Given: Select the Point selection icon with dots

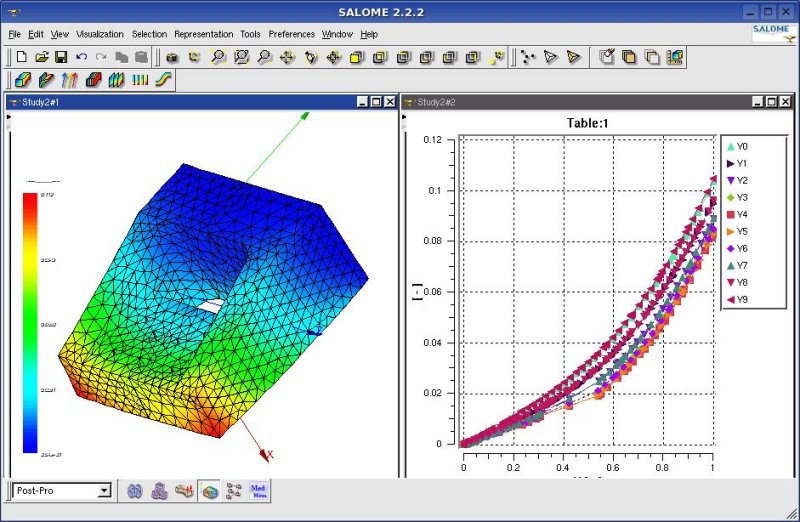Looking at the screenshot, I should [528, 57].
